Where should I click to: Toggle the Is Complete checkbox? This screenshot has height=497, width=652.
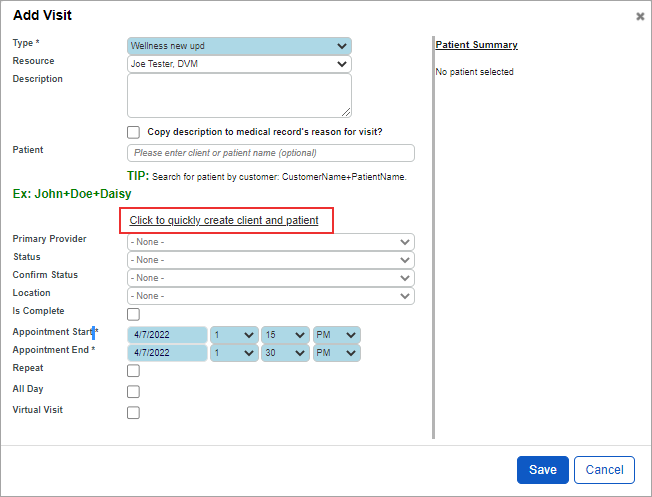pos(133,314)
